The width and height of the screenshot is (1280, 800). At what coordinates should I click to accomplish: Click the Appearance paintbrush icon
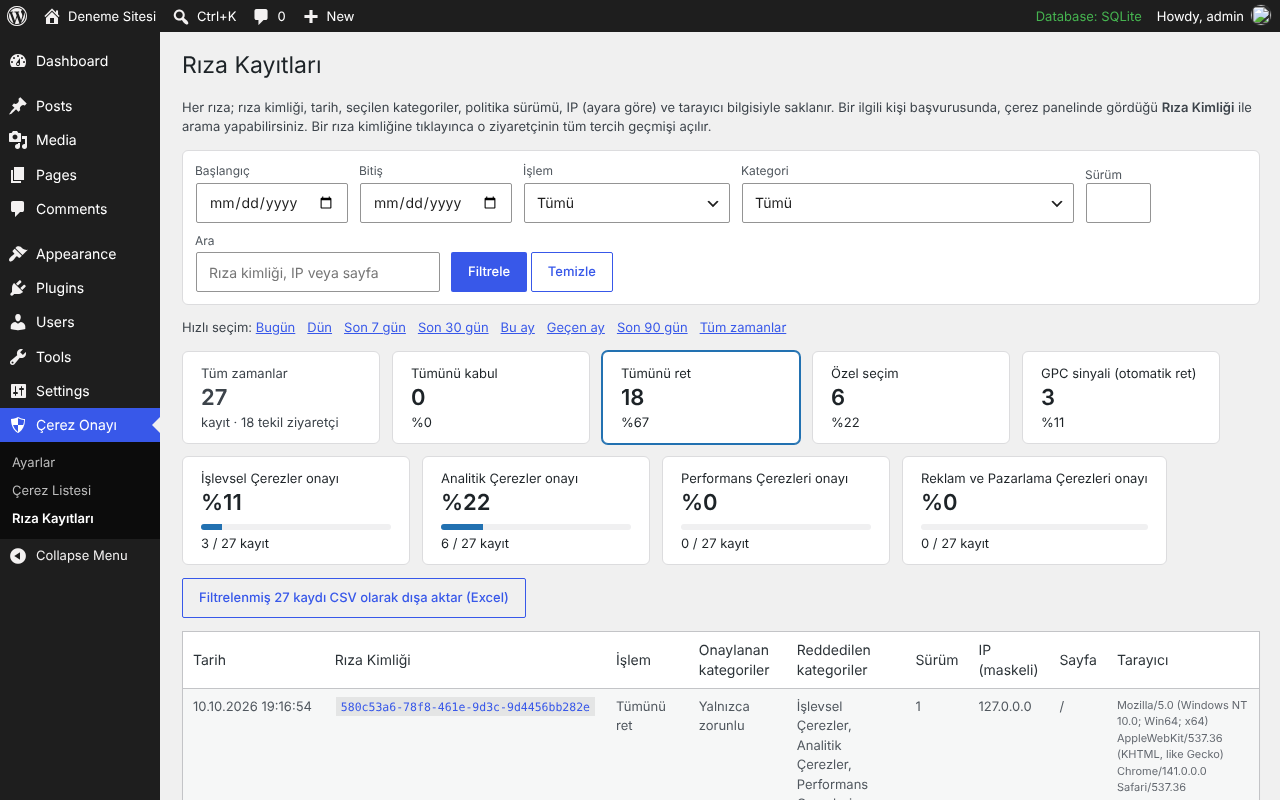18,254
